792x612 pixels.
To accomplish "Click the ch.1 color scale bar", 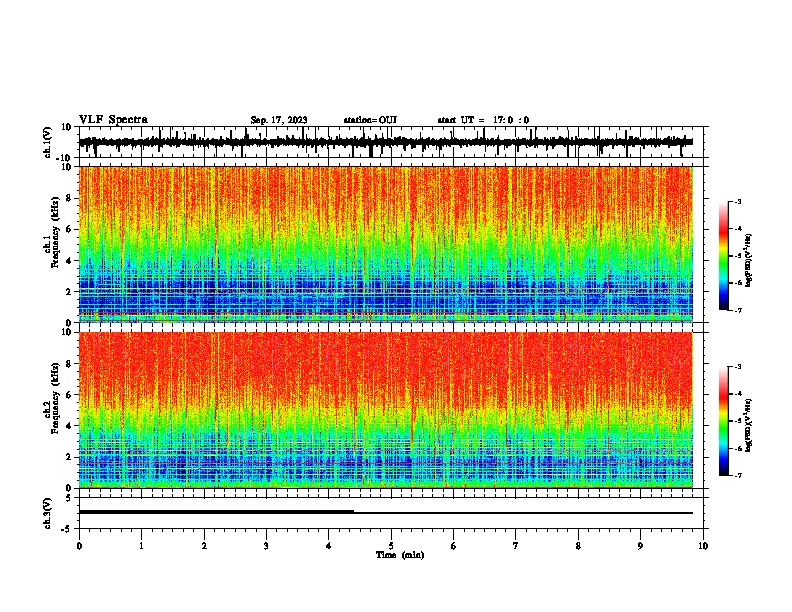I will [x=723, y=256].
